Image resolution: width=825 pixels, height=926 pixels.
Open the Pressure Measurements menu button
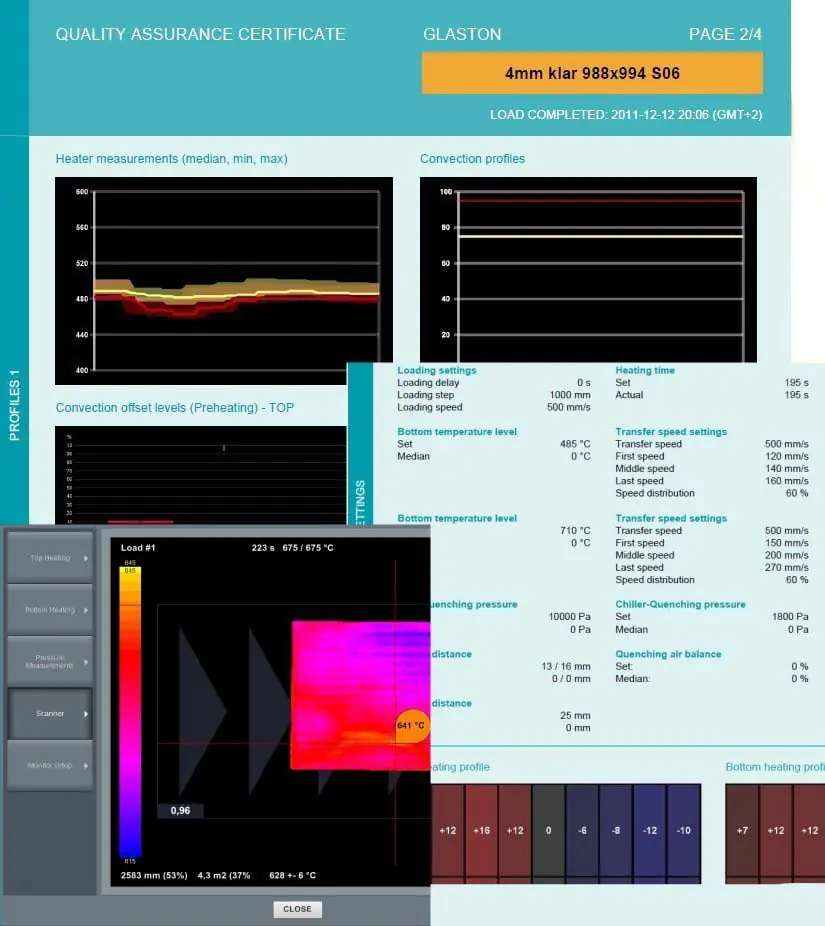[x=50, y=661]
